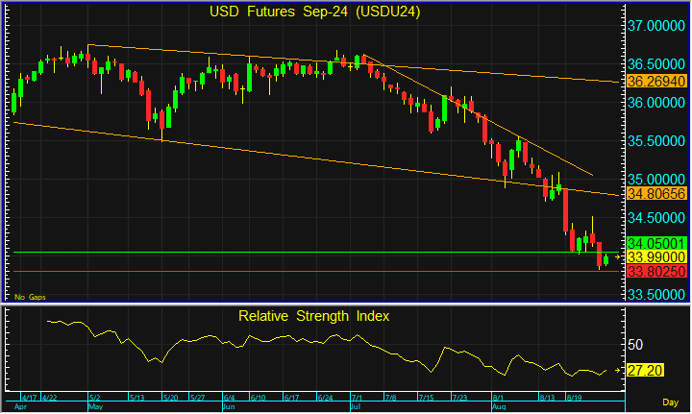
Task: Select the green horizontal line at 34.05
Action: click(x=300, y=252)
